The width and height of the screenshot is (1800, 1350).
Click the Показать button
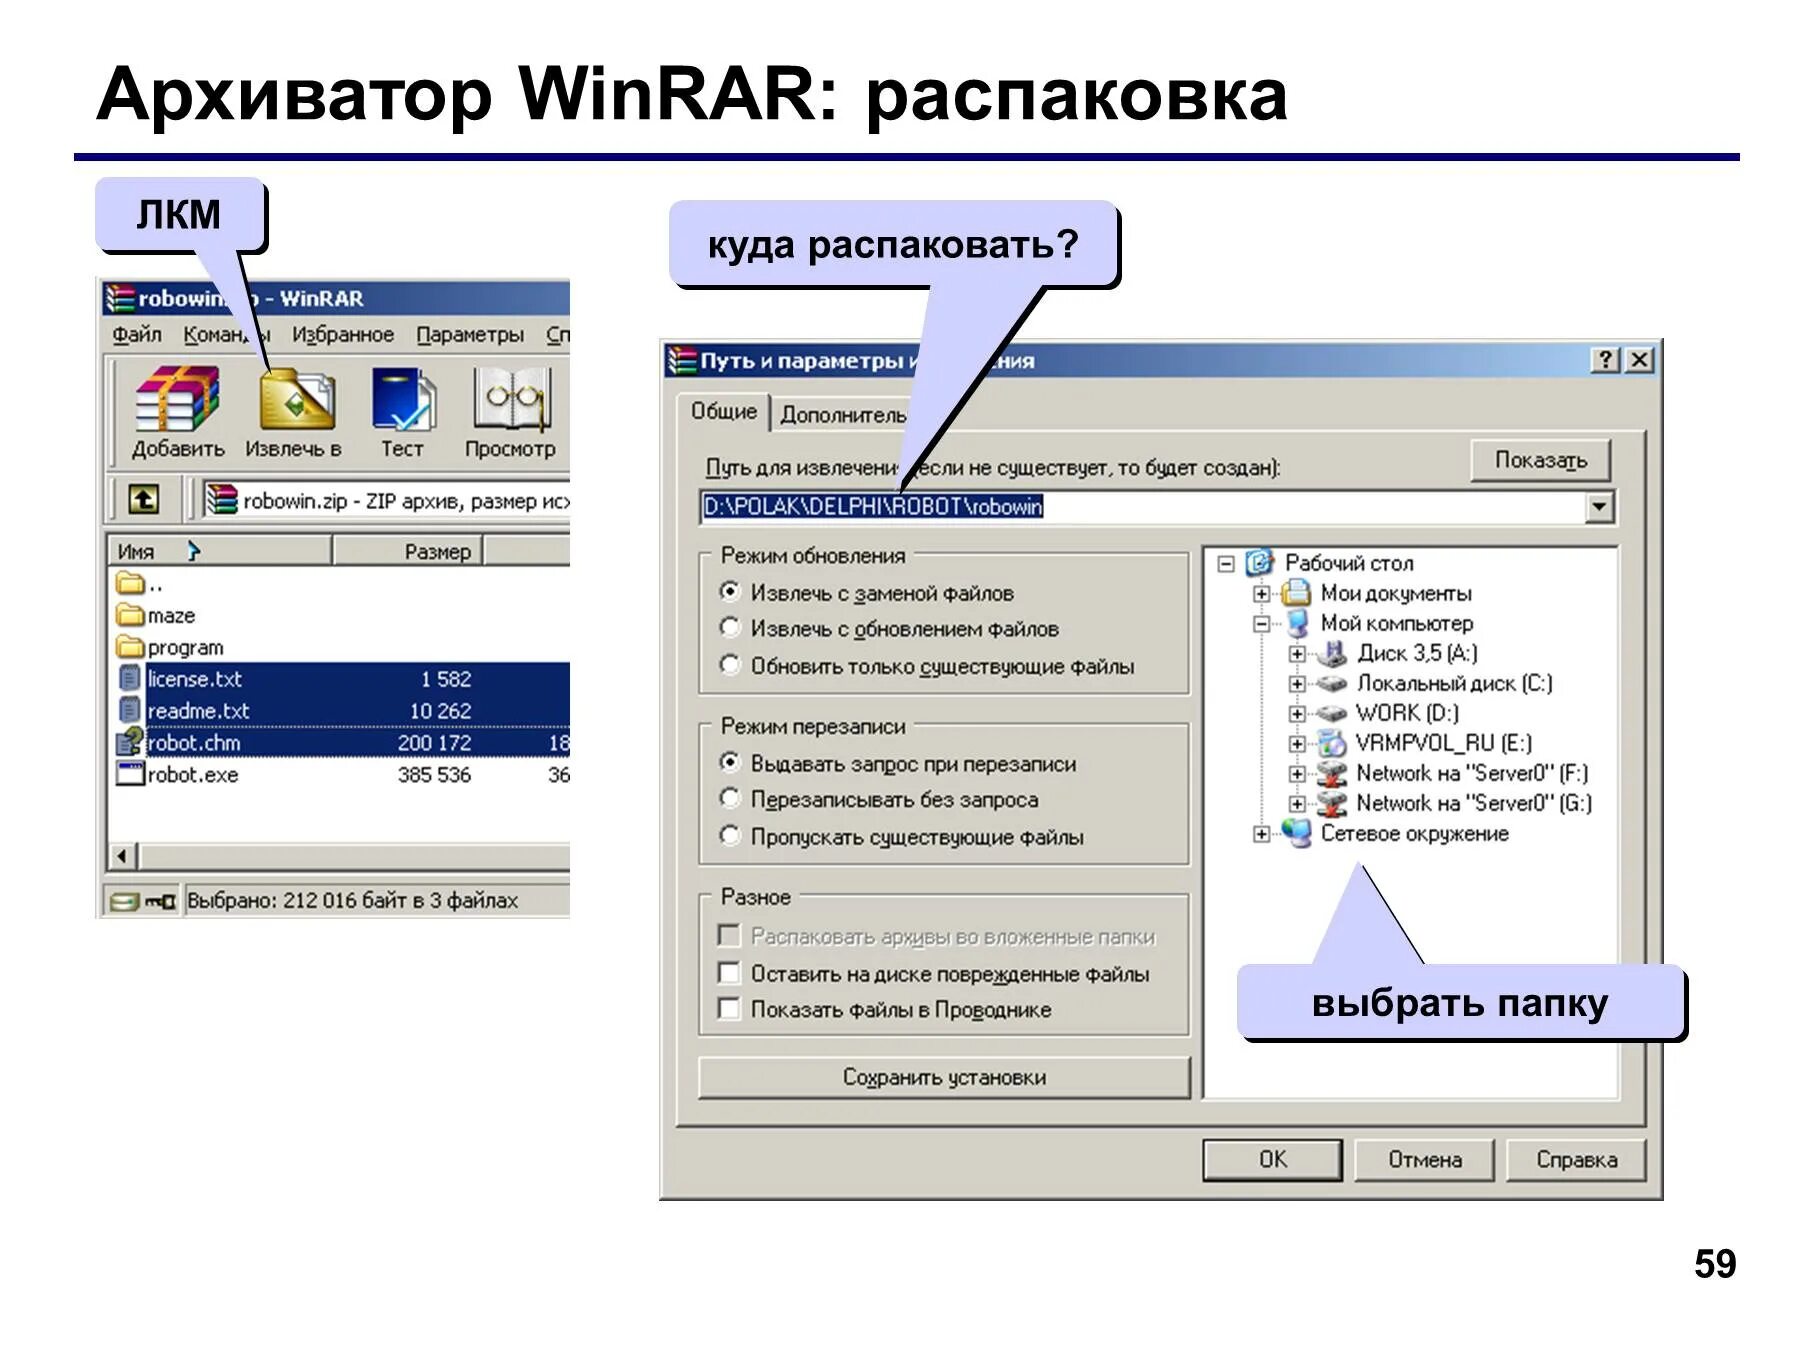[1541, 459]
